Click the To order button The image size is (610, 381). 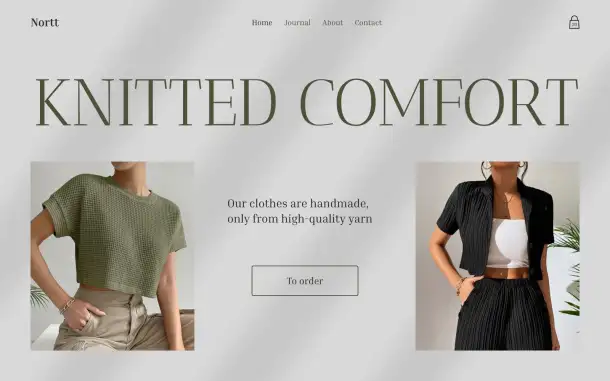point(305,281)
